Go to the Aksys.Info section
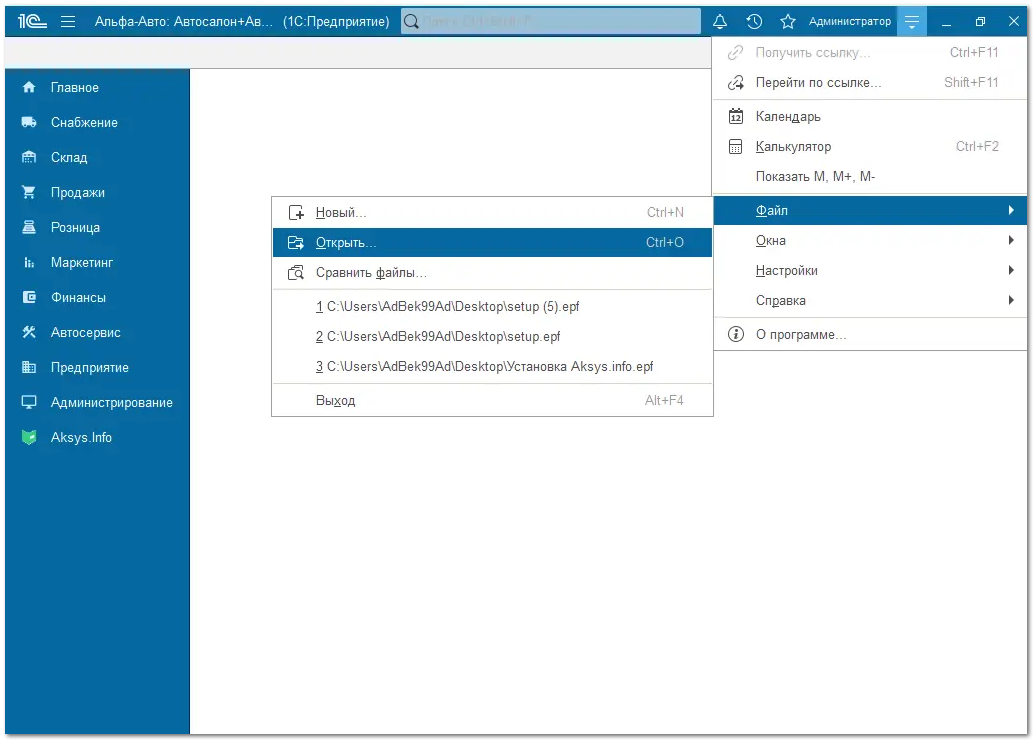The height and width of the screenshot is (743, 1036). (x=97, y=437)
